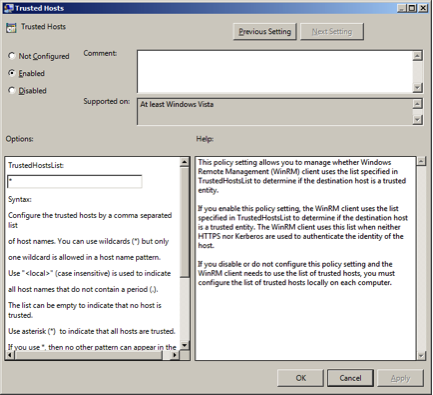
Task: Click the Options pane vertical scrollbar thumb
Action: (x=185, y=222)
